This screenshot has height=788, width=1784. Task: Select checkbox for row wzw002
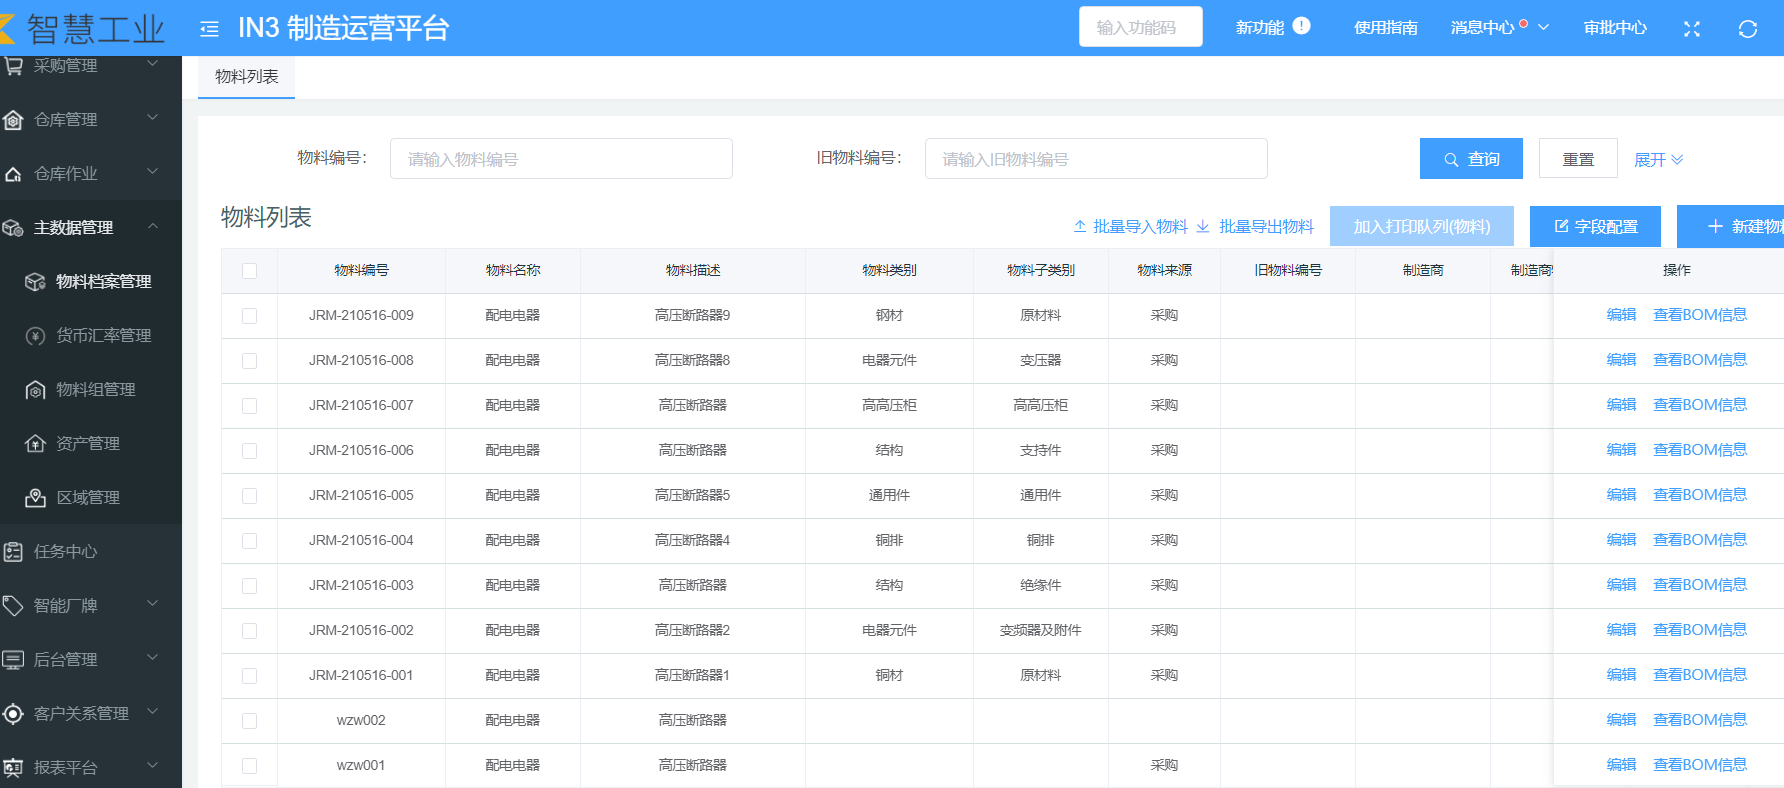tap(250, 721)
